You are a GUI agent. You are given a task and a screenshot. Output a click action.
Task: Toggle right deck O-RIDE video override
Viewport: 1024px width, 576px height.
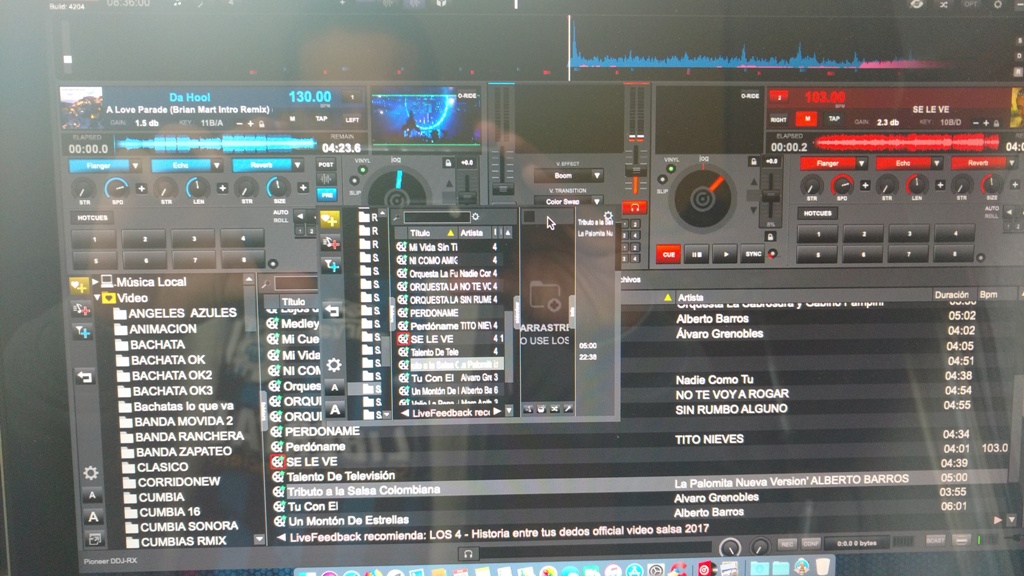click(750, 96)
